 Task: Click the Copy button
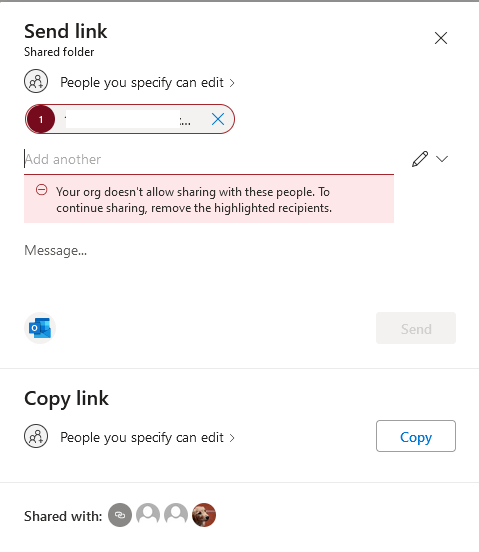[x=416, y=436]
